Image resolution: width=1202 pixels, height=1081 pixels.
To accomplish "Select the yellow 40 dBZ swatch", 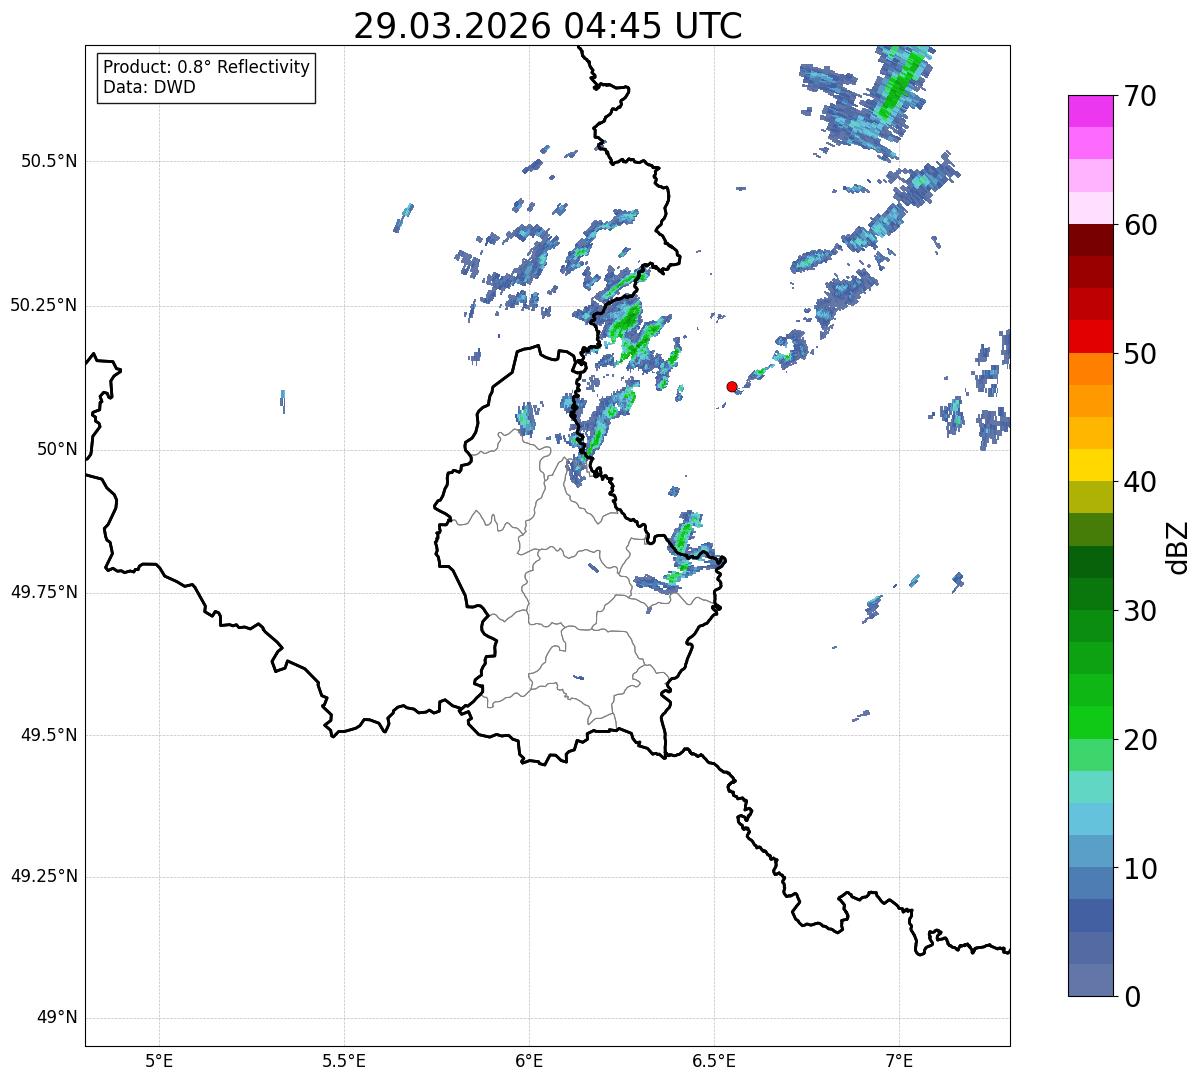I will click(x=1090, y=465).
